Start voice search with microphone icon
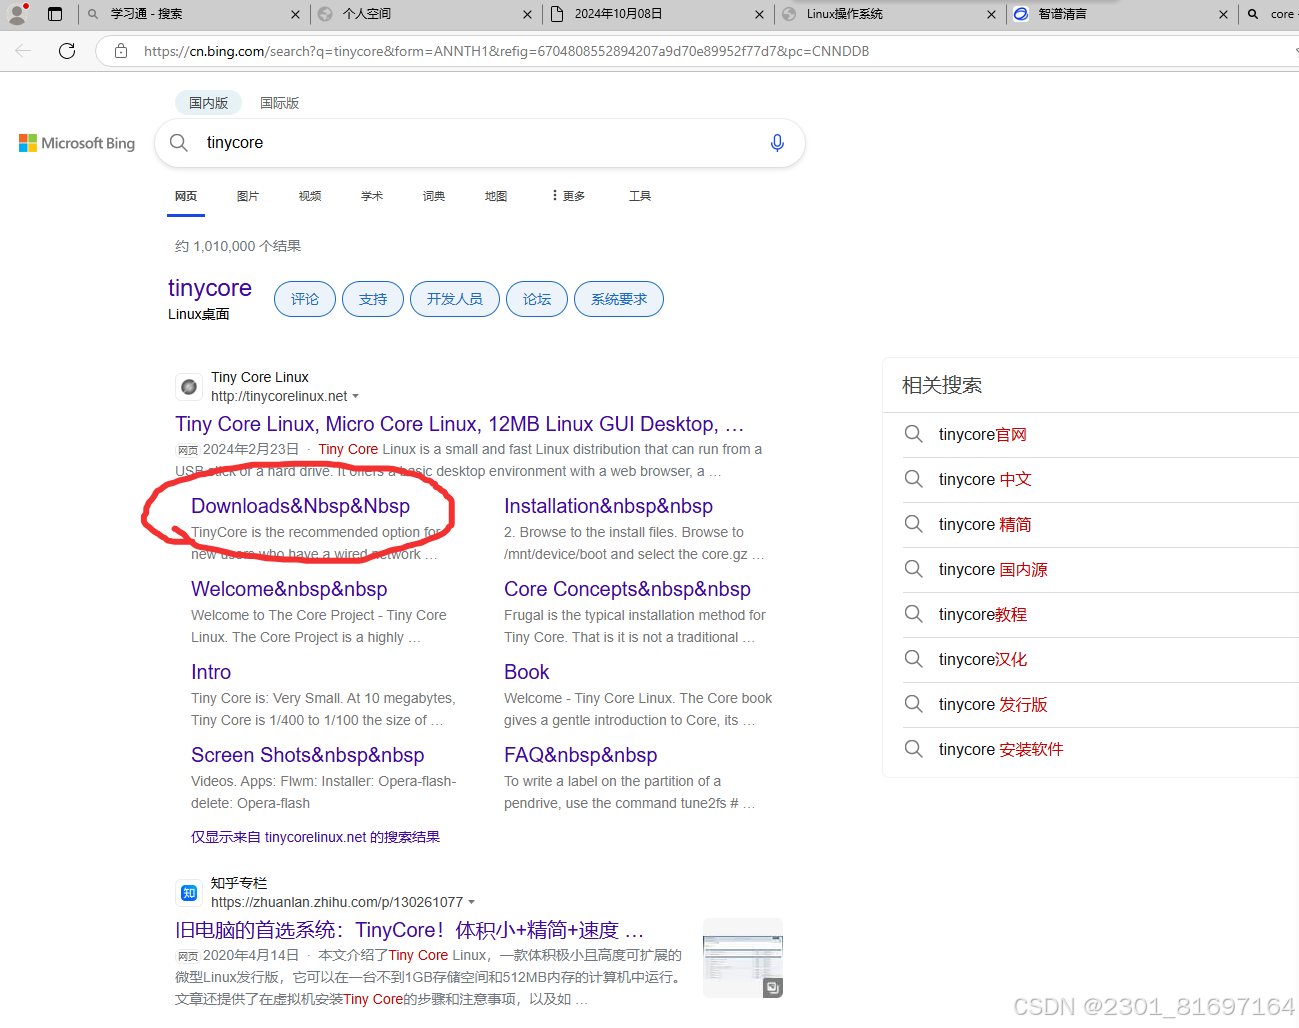This screenshot has height=1028, width=1299. (x=777, y=143)
